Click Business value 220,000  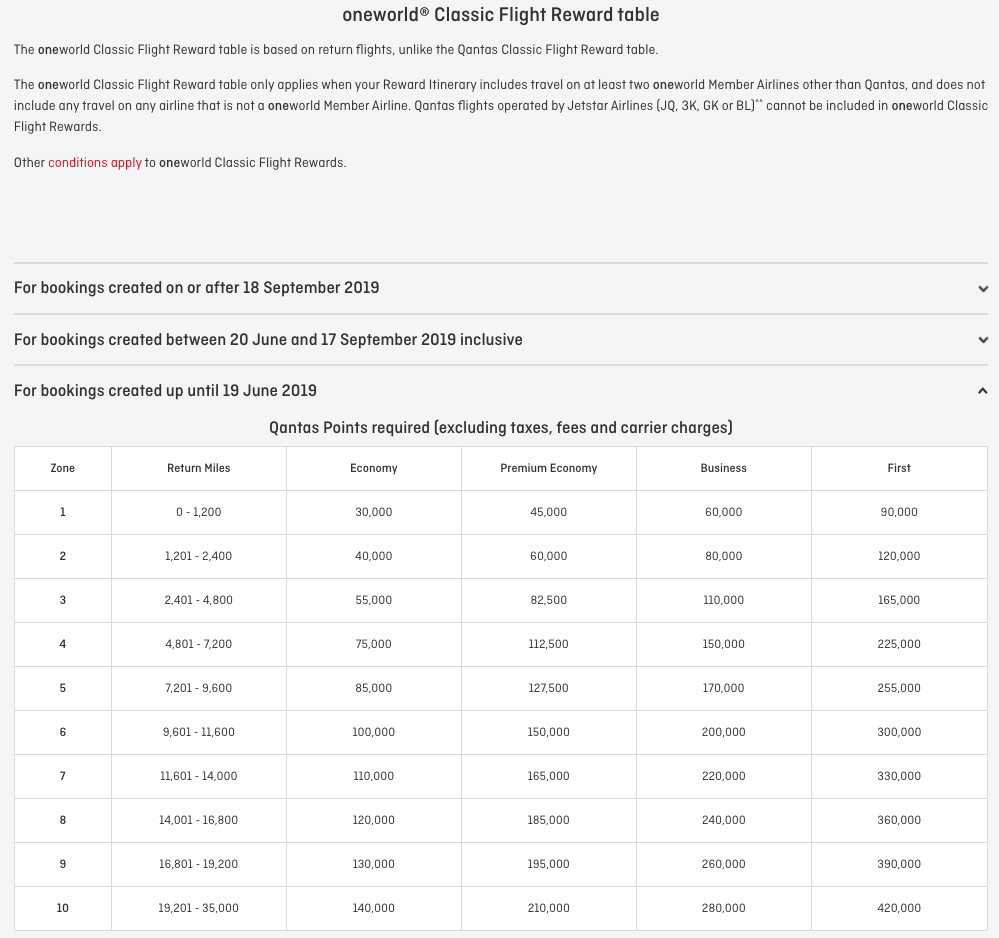click(724, 776)
